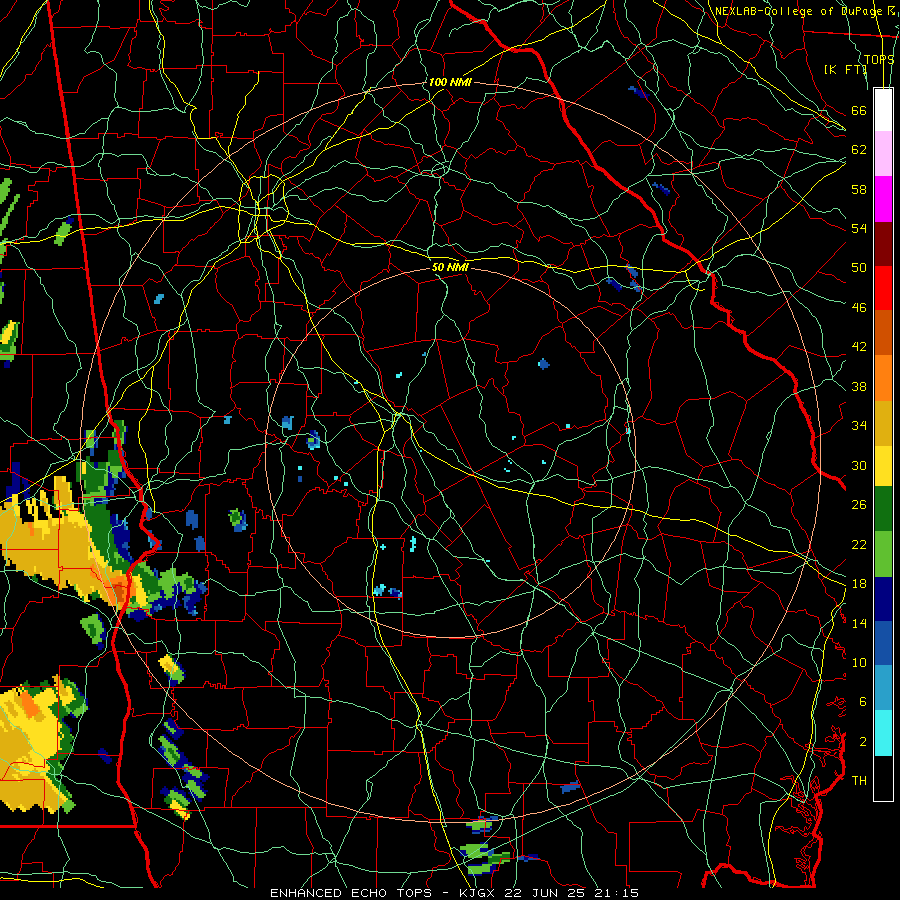The height and width of the screenshot is (900, 900).
Task: Select the "38" scale label
Action: (859, 386)
